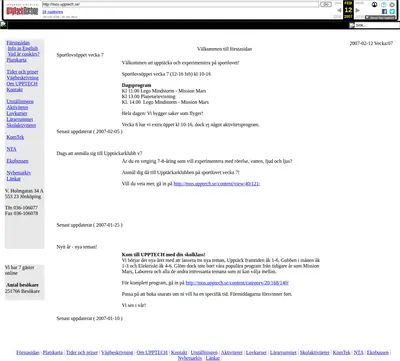Click the FEB 12 2007 capture date
This screenshot has height=361, width=400.
(348, 10)
